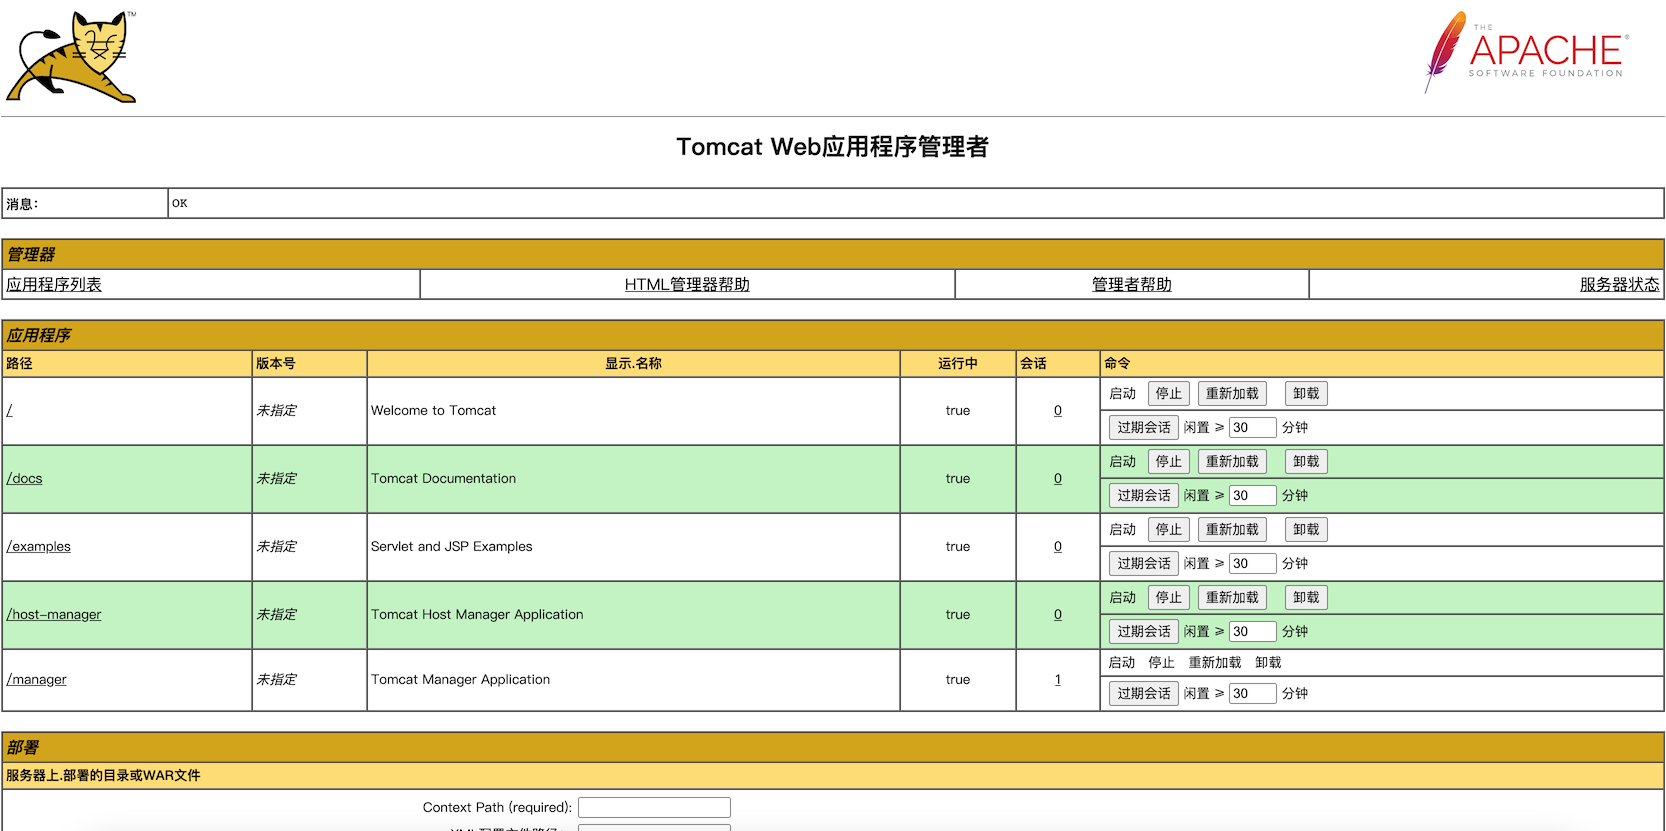Image resolution: width=1666 pixels, height=831 pixels.
Task: Click 卸载 button for /host-manager application
Action: [x=1305, y=598]
